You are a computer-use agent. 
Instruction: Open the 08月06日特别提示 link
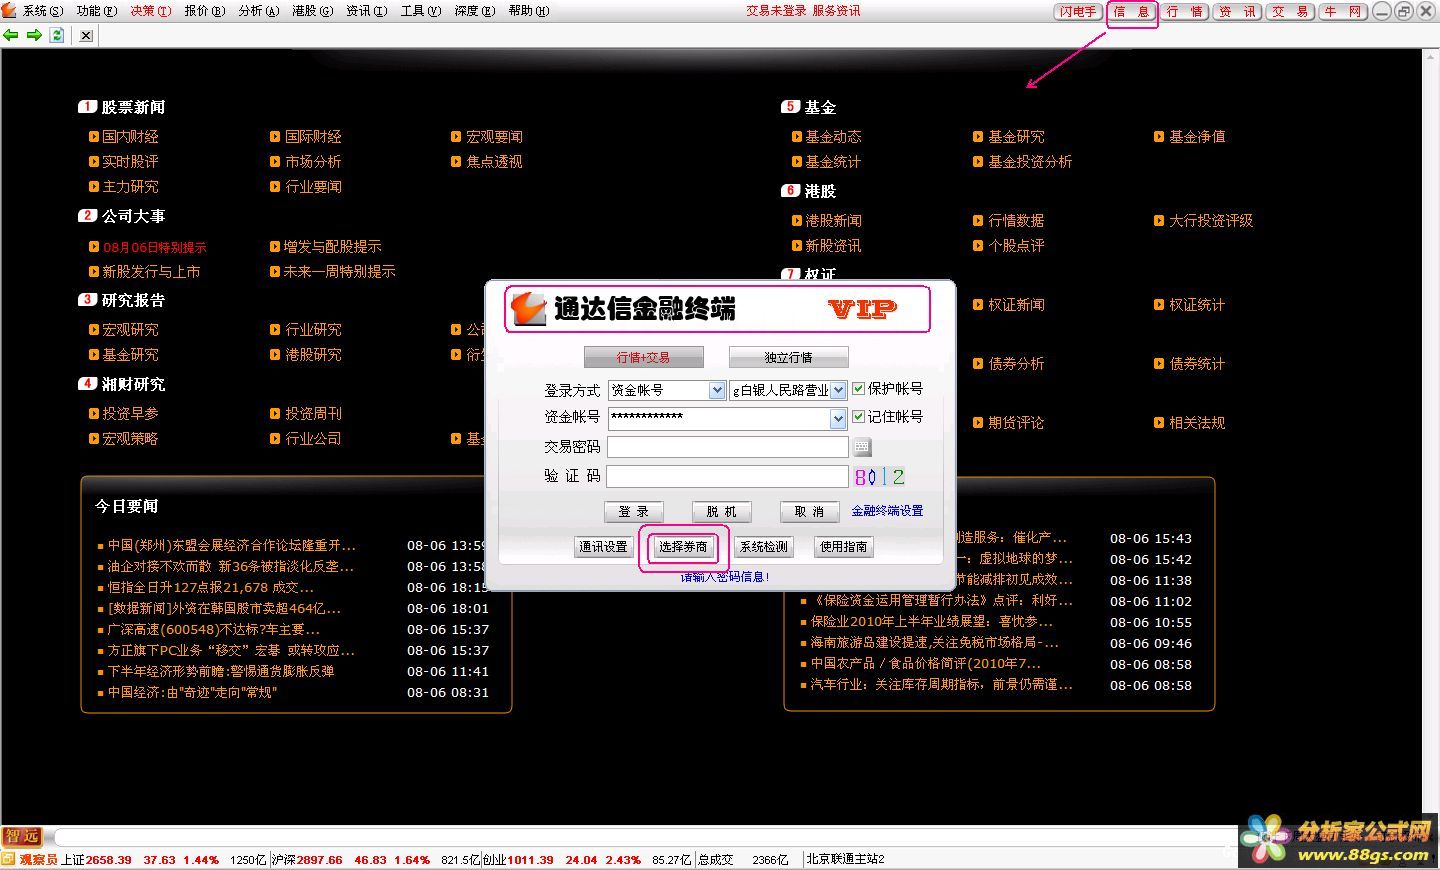tap(155, 247)
